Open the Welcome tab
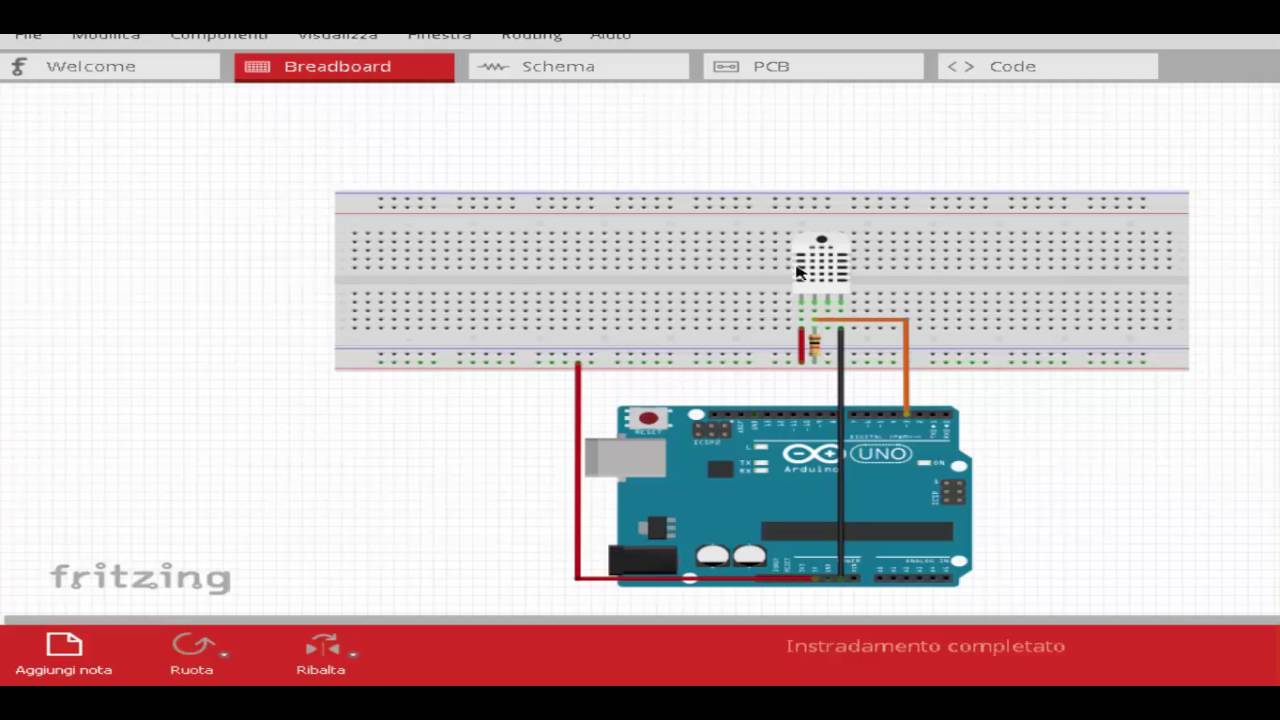The width and height of the screenshot is (1280, 720). pyautogui.click(x=110, y=66)
